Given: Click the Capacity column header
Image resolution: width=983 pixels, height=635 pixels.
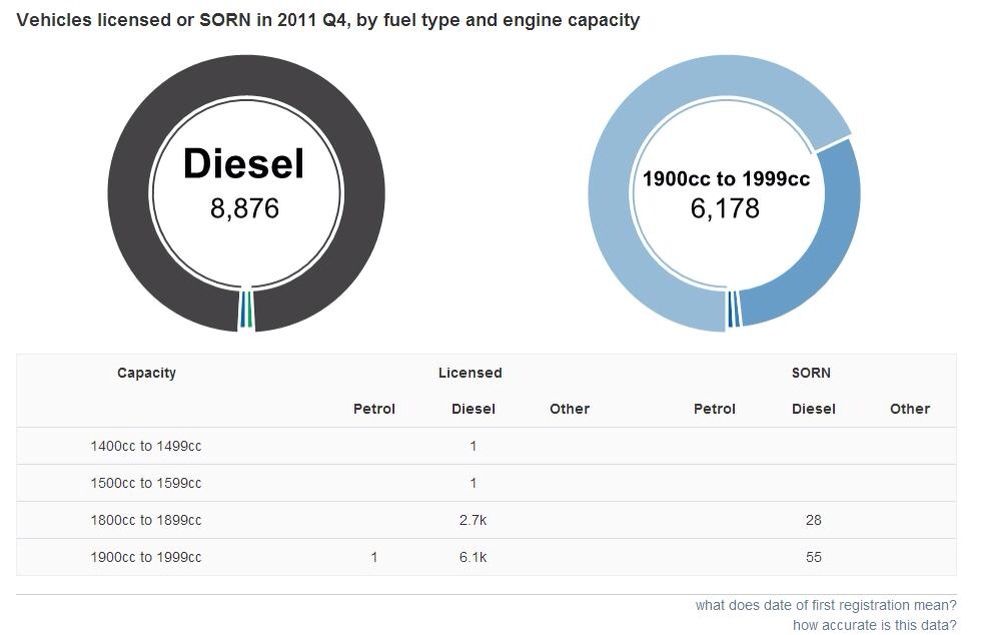Looking at the screenshot, I should click(x=146, y=373).
